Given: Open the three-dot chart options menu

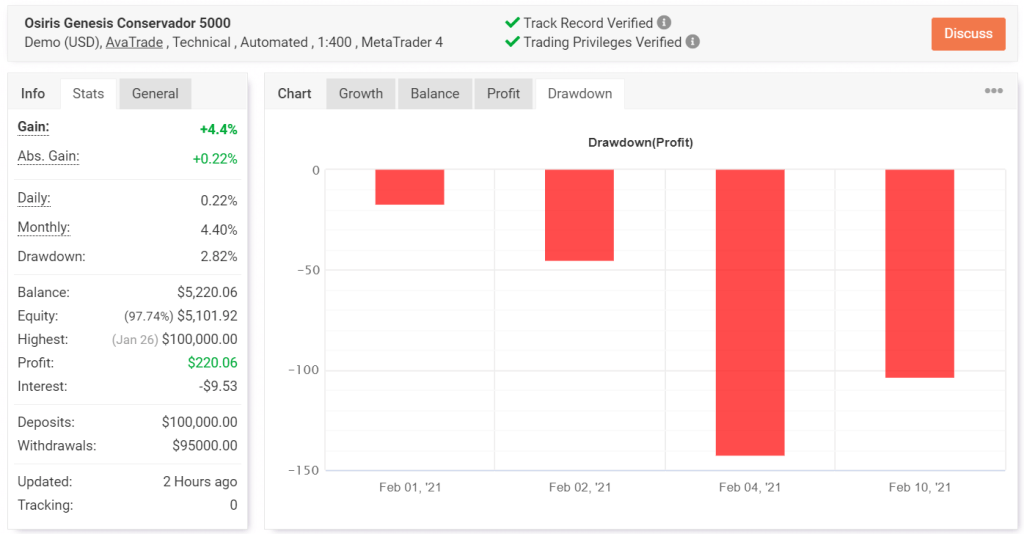Looking at the screenshot, I should tap(993, 91).
